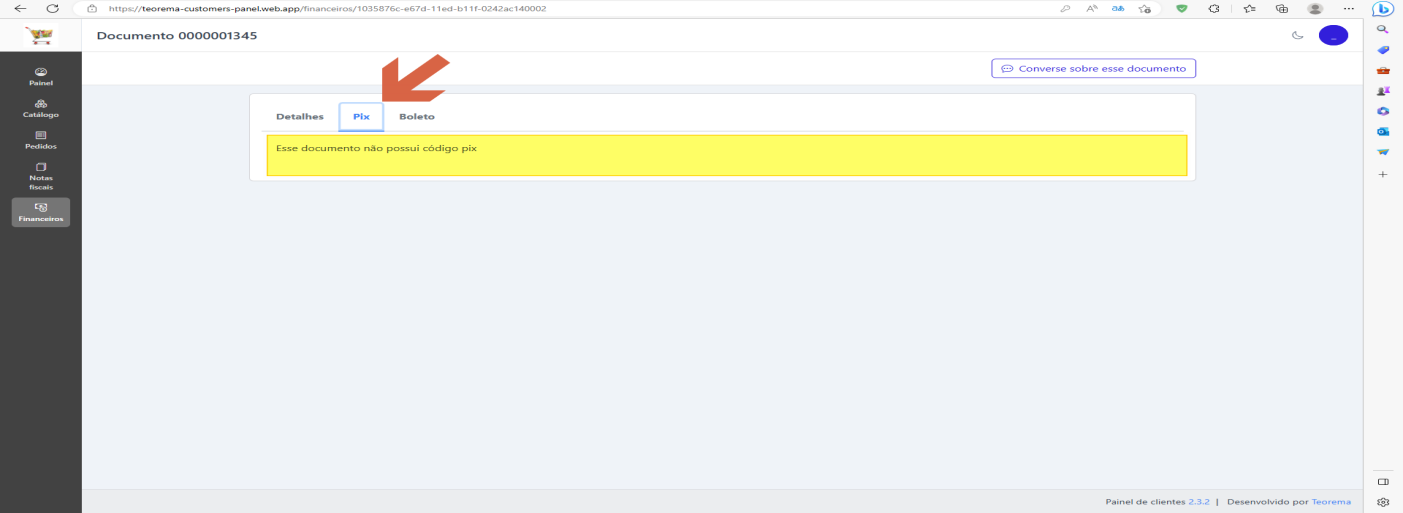The image size is (1403, 513).
Task: Click the browser address bar URL
Action: coord(327,8)
